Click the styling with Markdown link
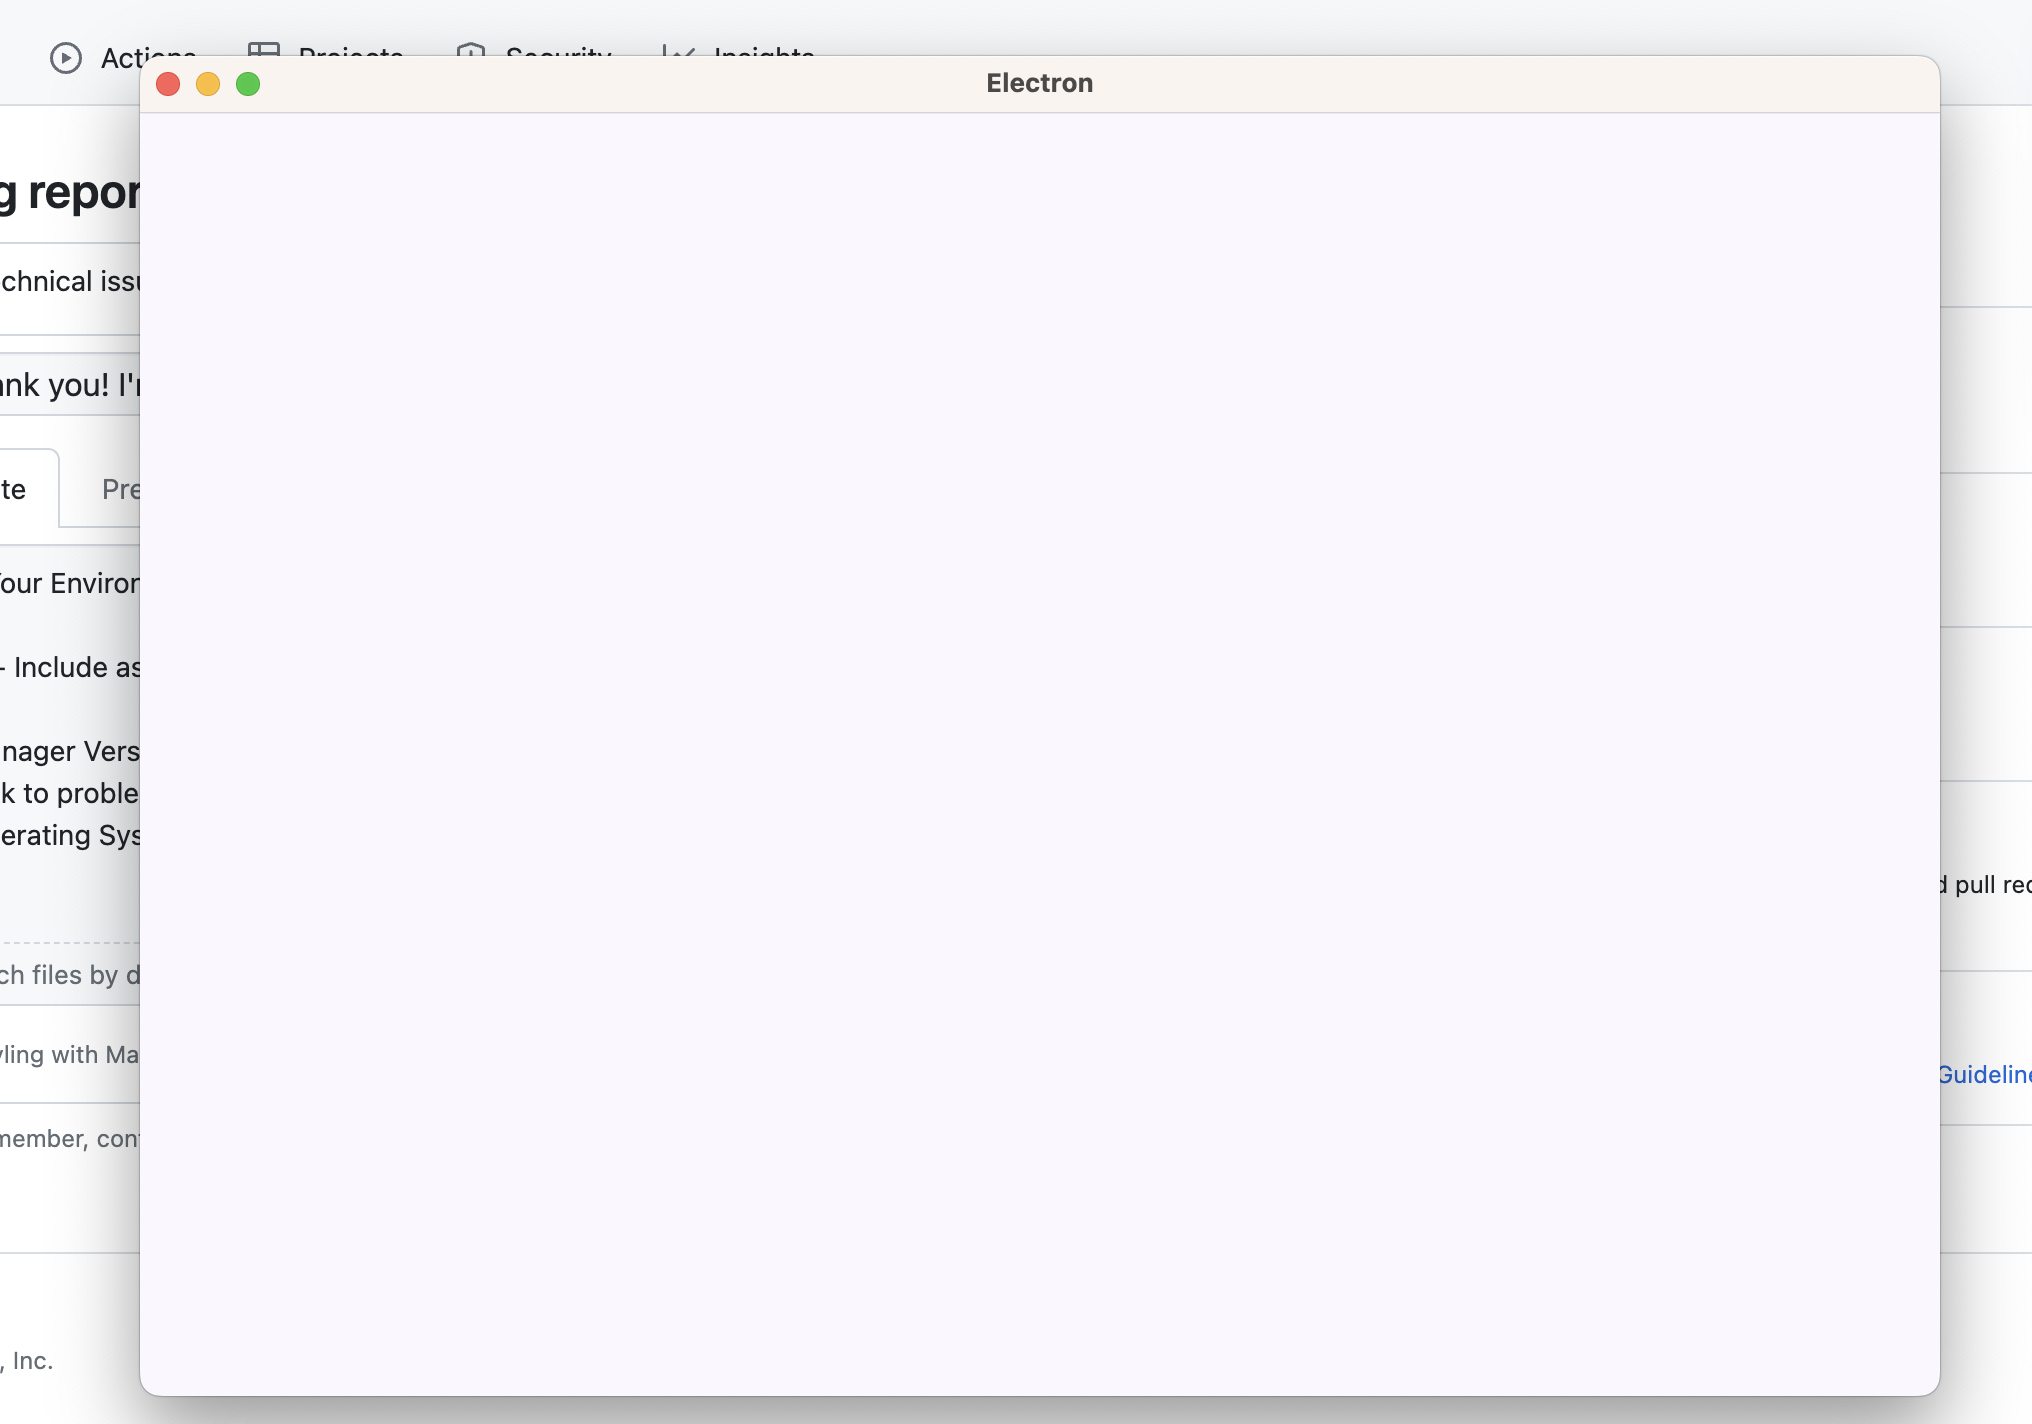 pos(70,1054)
